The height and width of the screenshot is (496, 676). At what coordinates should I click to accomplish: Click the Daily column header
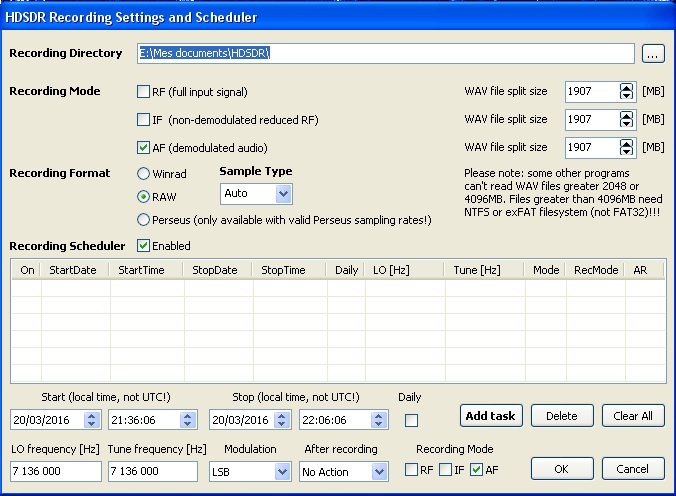346,270
